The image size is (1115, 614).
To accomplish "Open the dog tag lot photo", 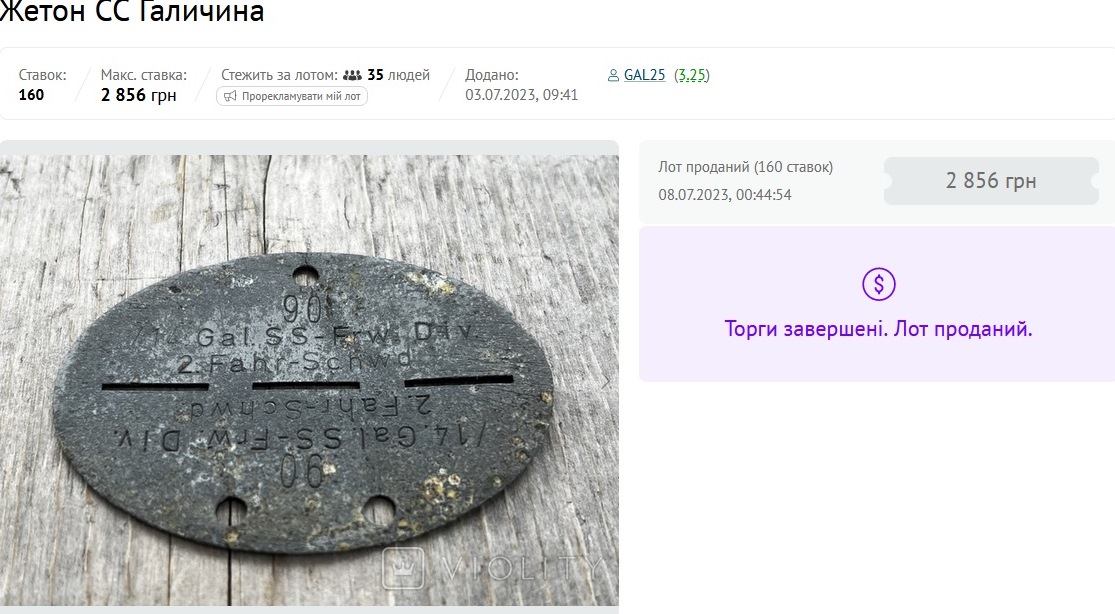I will [x=309, y=380].
